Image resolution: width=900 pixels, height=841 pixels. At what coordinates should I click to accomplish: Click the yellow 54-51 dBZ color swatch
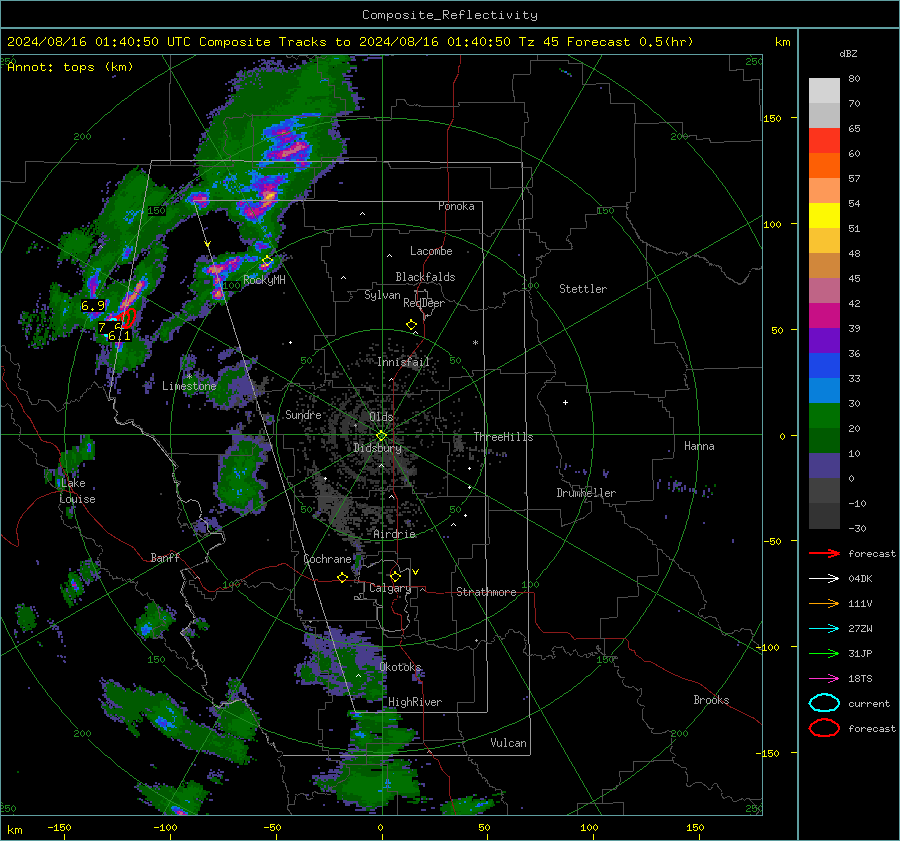pos(824,216)
